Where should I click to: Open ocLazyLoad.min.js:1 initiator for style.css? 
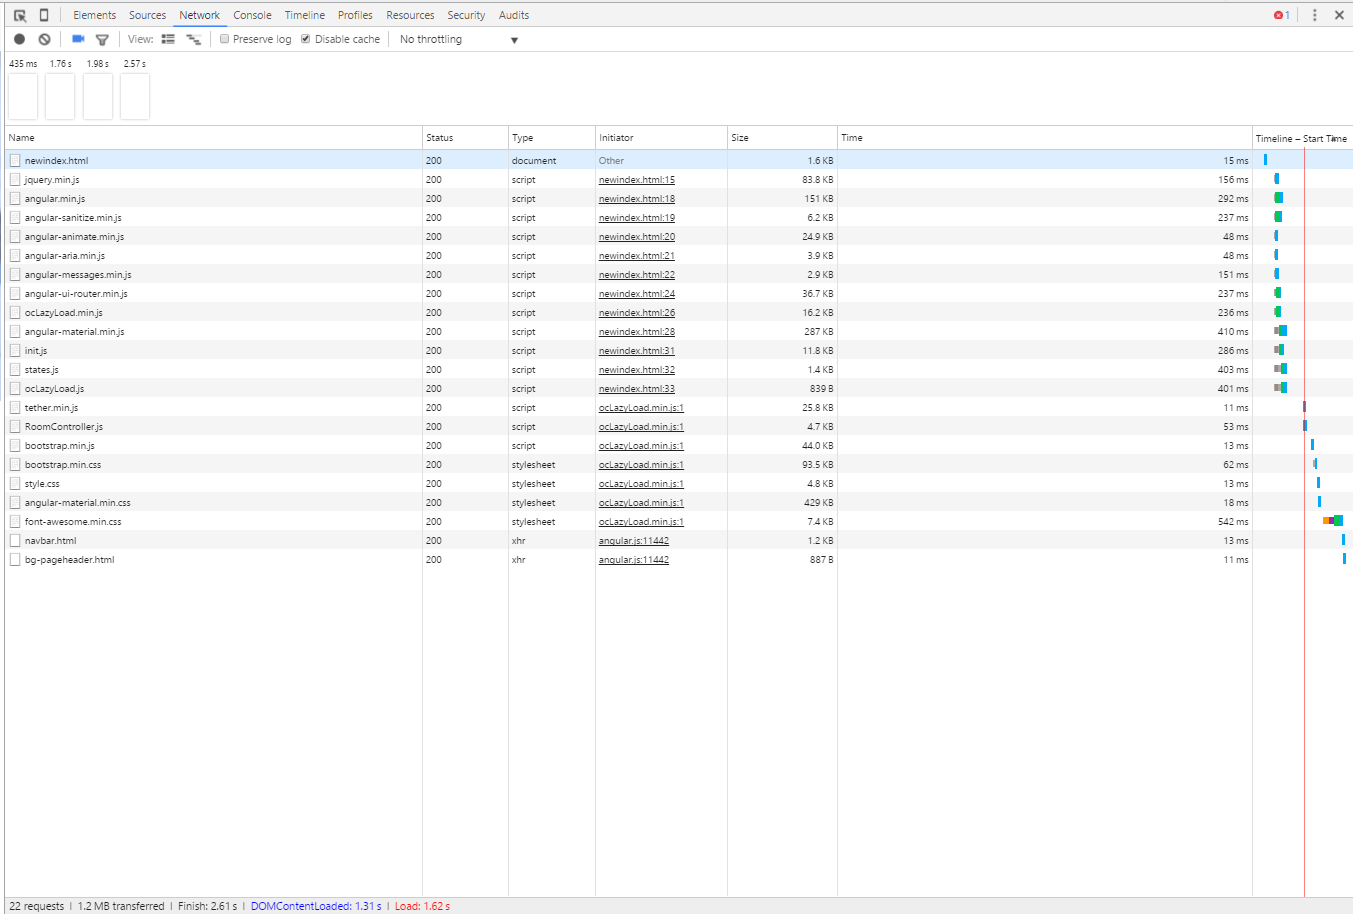tap(641, 484)
